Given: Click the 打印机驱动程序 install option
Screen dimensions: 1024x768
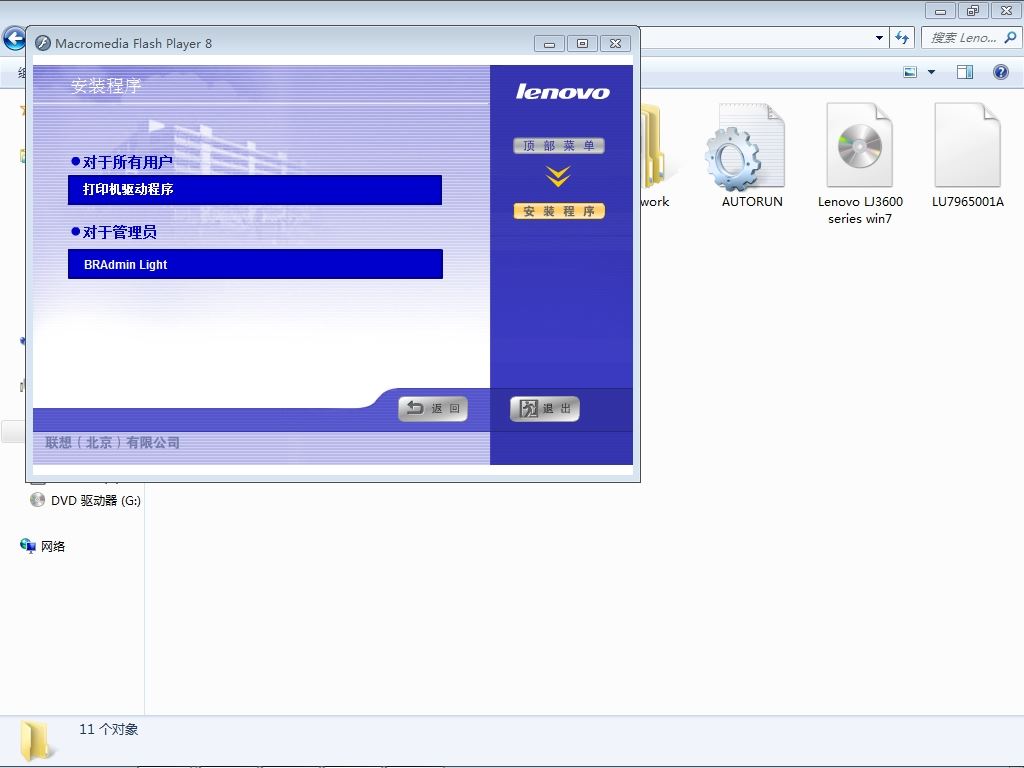Looking at the screenshot, I should [x=255, y=189].
